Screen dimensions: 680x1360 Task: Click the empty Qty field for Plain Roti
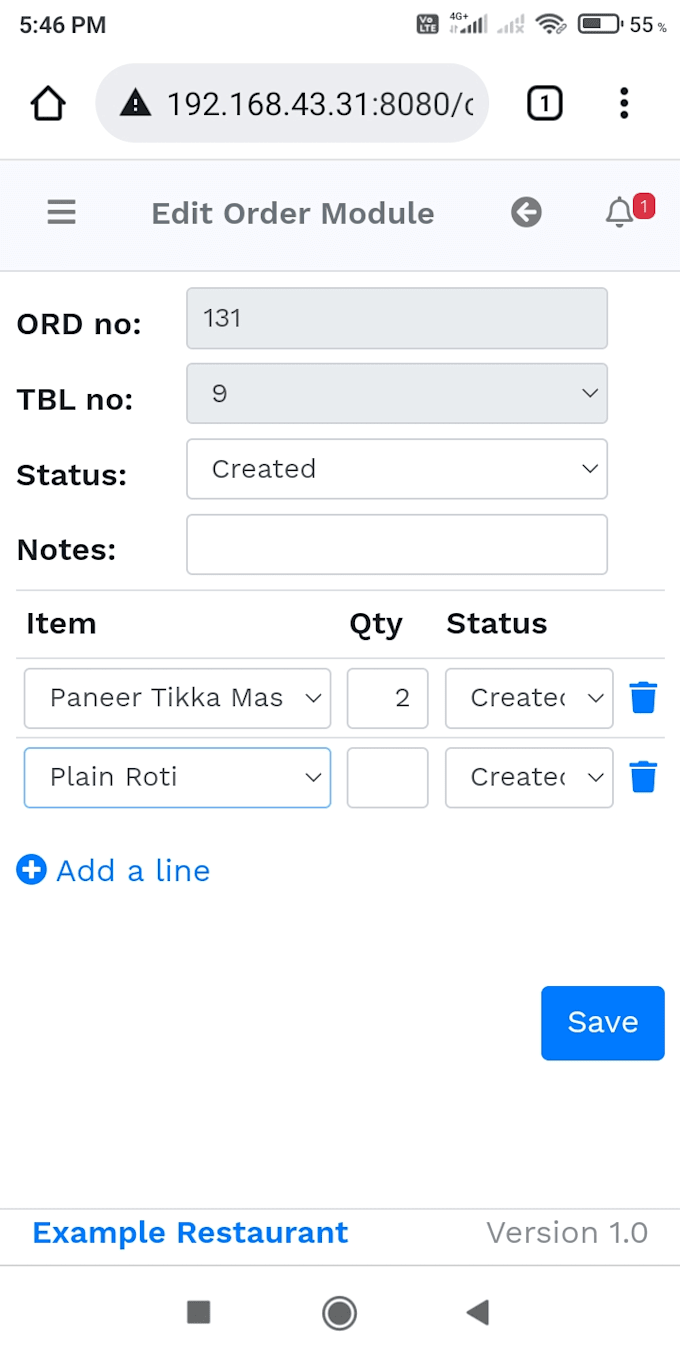click(x=388, y=777)
